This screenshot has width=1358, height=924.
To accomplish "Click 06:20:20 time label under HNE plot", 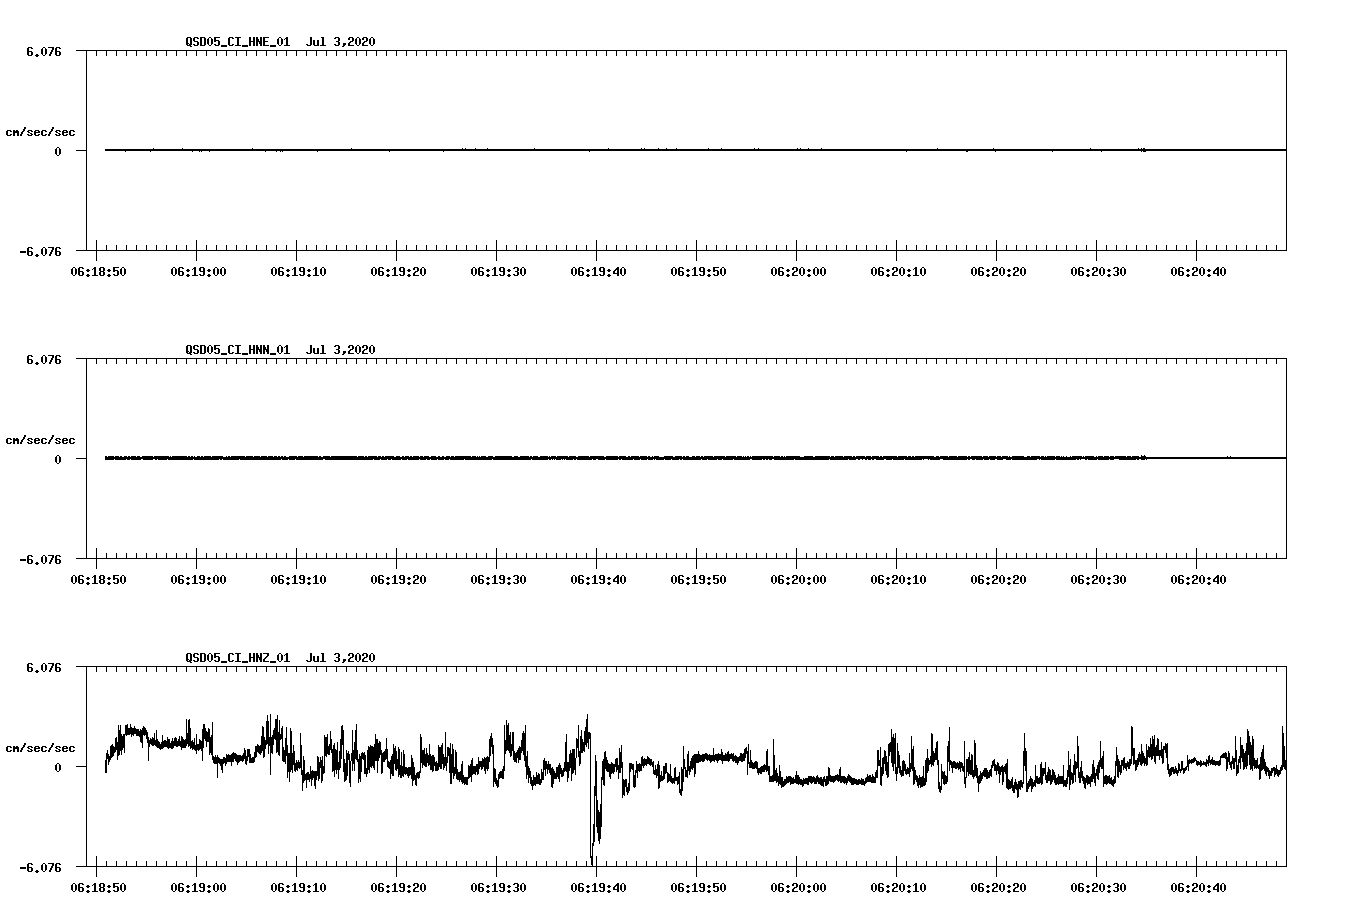I will pyautogui.click(x=998, y=271).
